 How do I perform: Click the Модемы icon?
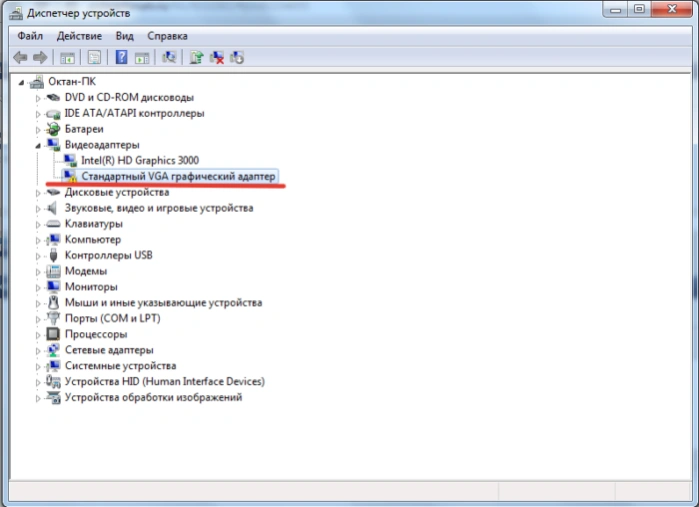click(53, 271)
